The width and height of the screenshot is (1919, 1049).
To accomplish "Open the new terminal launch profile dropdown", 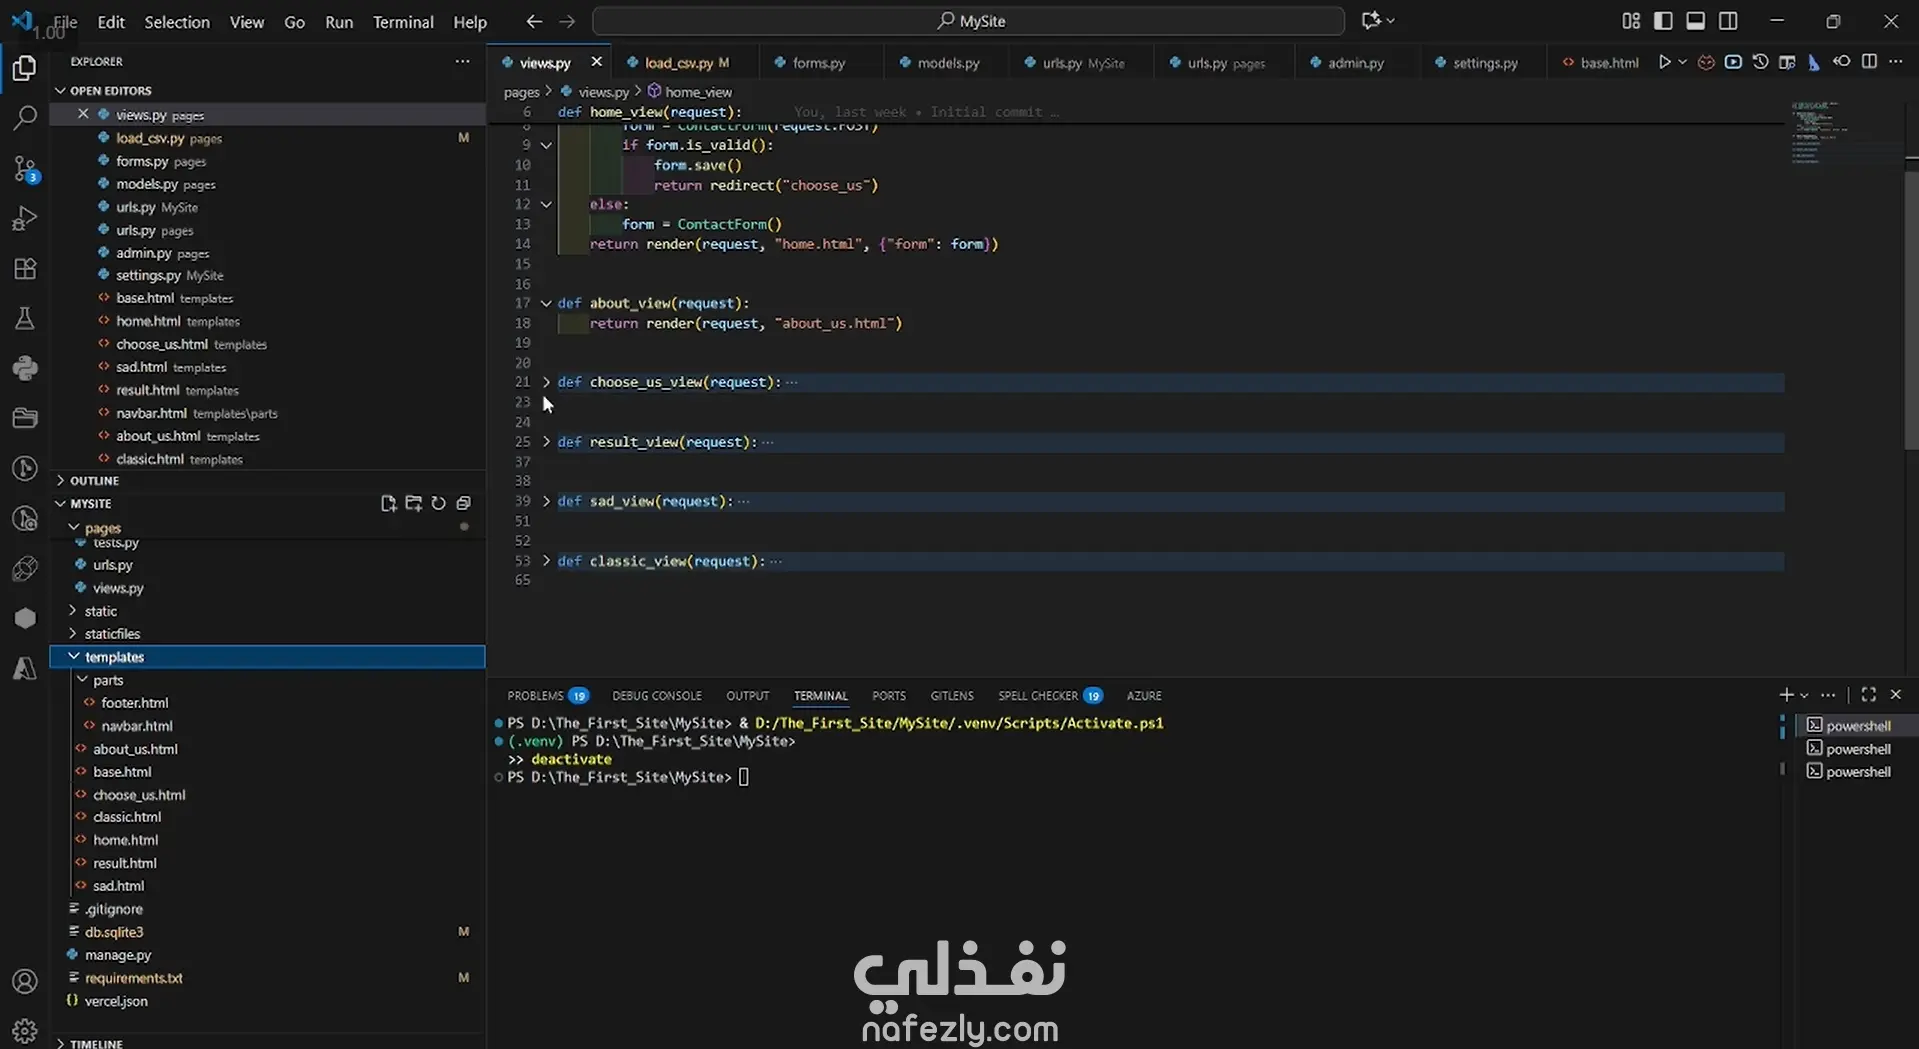I will (1804, 695).
